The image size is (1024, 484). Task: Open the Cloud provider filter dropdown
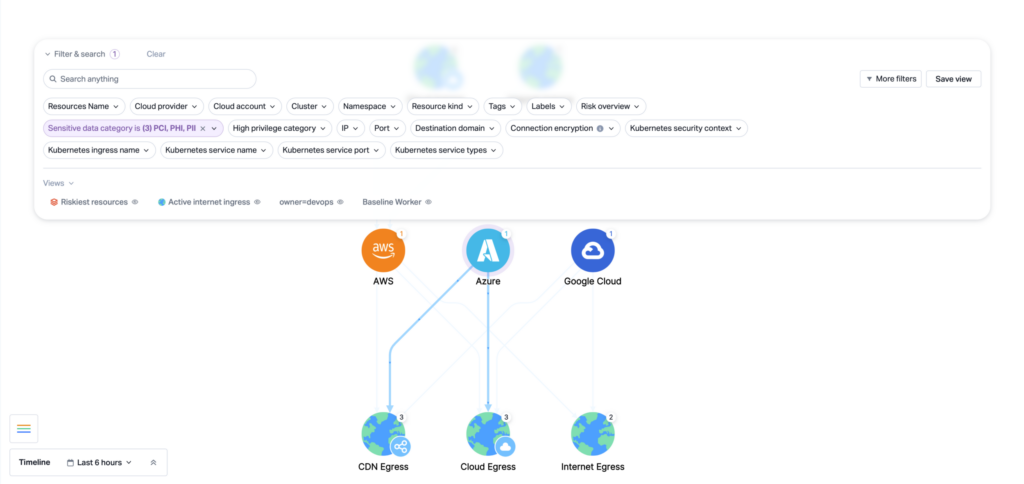(167, 106)
